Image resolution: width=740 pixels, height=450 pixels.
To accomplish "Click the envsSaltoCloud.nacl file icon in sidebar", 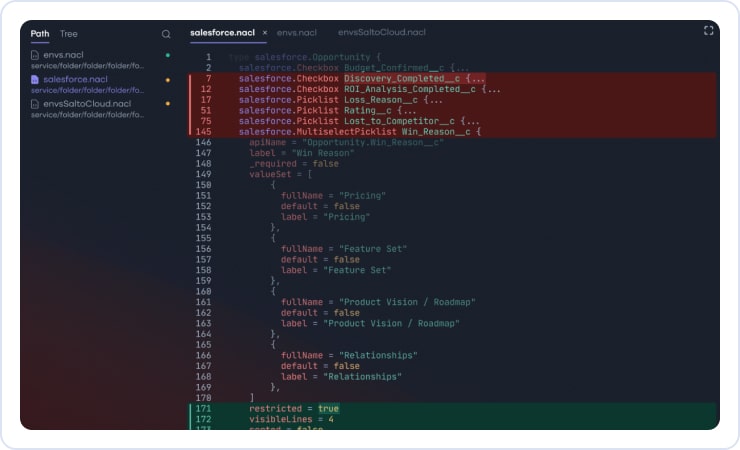I will [34, 104].
